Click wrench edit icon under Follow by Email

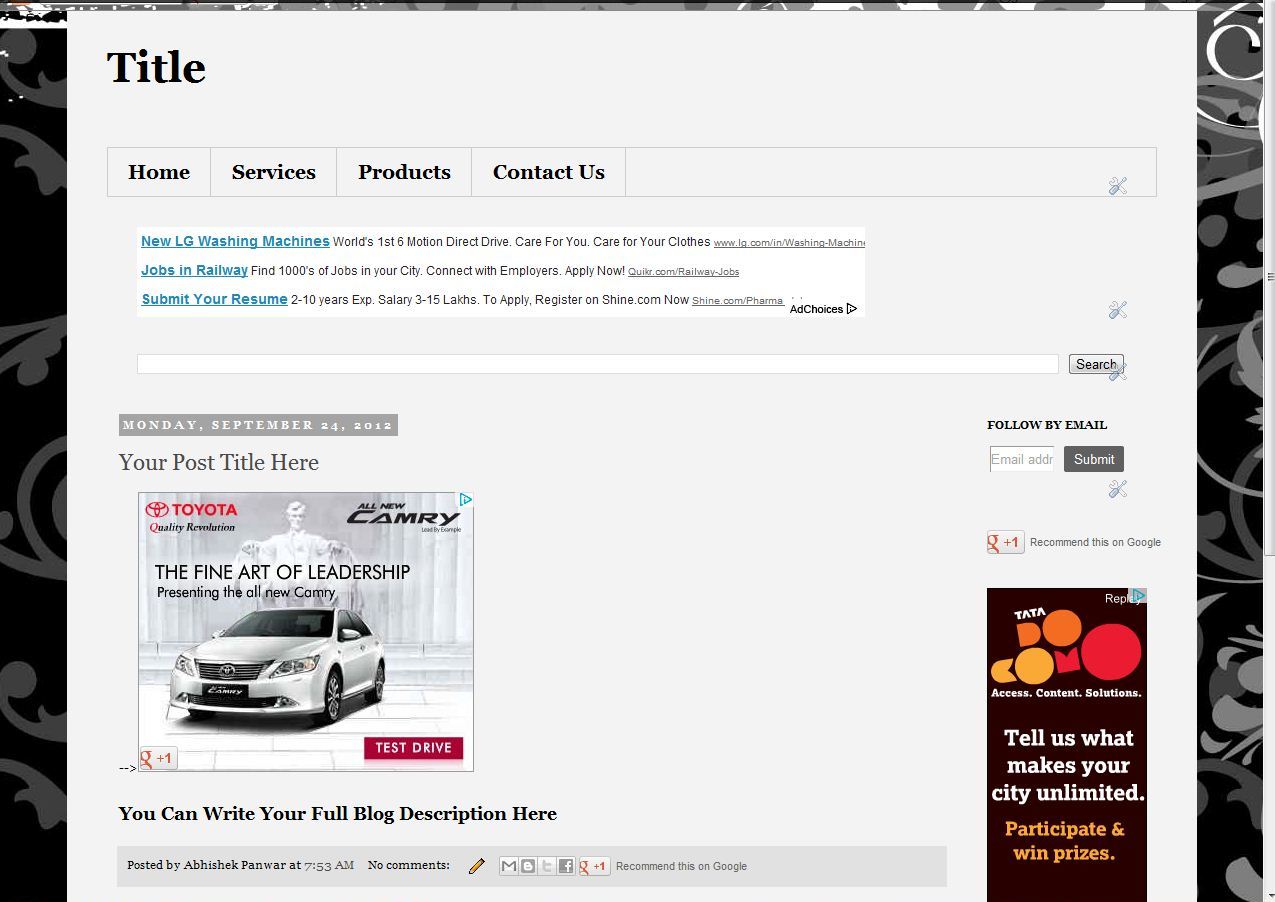(x=1118, y=489)
